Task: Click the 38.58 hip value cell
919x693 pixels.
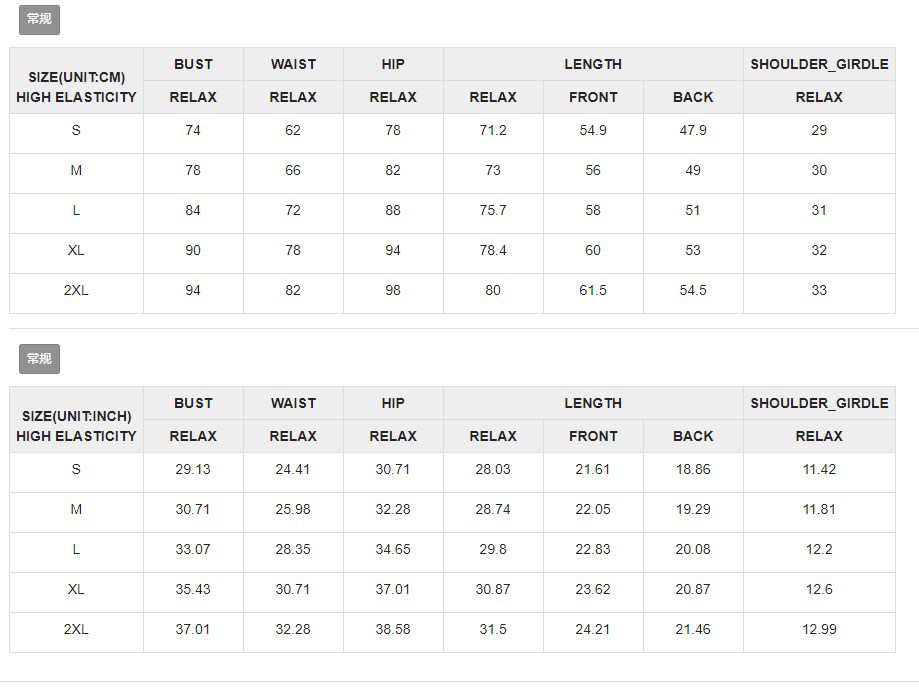Action: coord(393,629)
